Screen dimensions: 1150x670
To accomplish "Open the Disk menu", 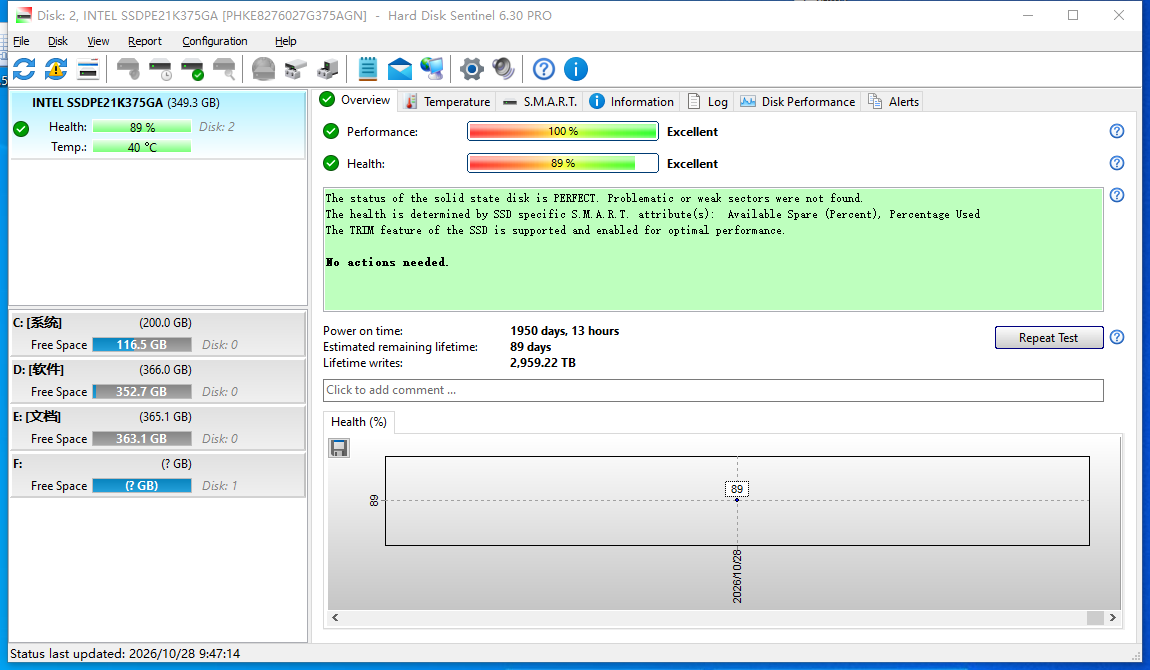I will pos(58,41).
